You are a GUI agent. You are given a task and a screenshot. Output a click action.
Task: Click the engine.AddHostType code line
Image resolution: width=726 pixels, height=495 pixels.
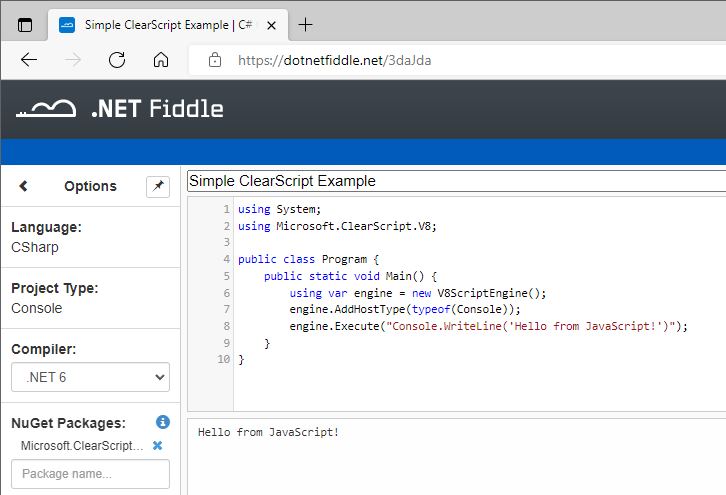coord(405,309)
